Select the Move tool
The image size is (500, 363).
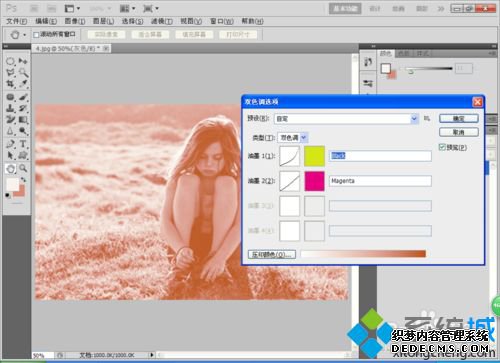[x=23, y=61]
